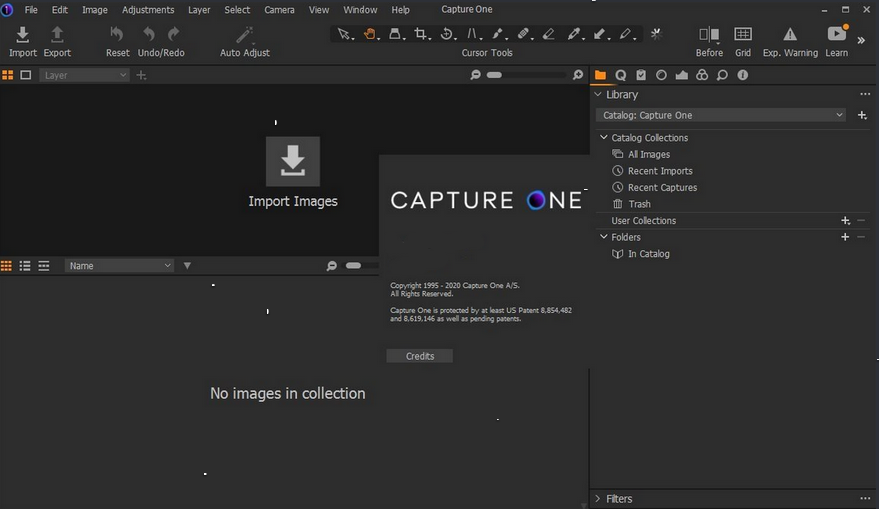Open the File menu
This screenshot has width=879, height=509.
31,10
